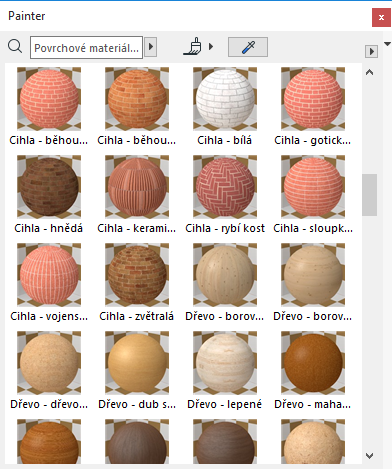Select the 'Dřevo - dub s...' oak thumbnail

pyautogui.click(x=137, y=363)
